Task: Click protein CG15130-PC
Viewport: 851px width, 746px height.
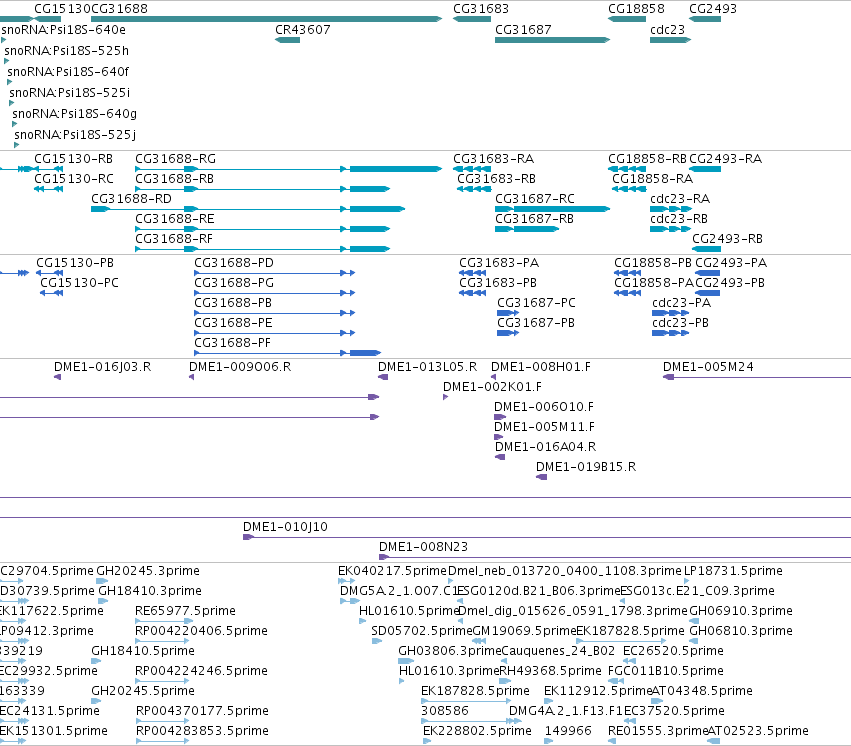Action: click(52, 294)
